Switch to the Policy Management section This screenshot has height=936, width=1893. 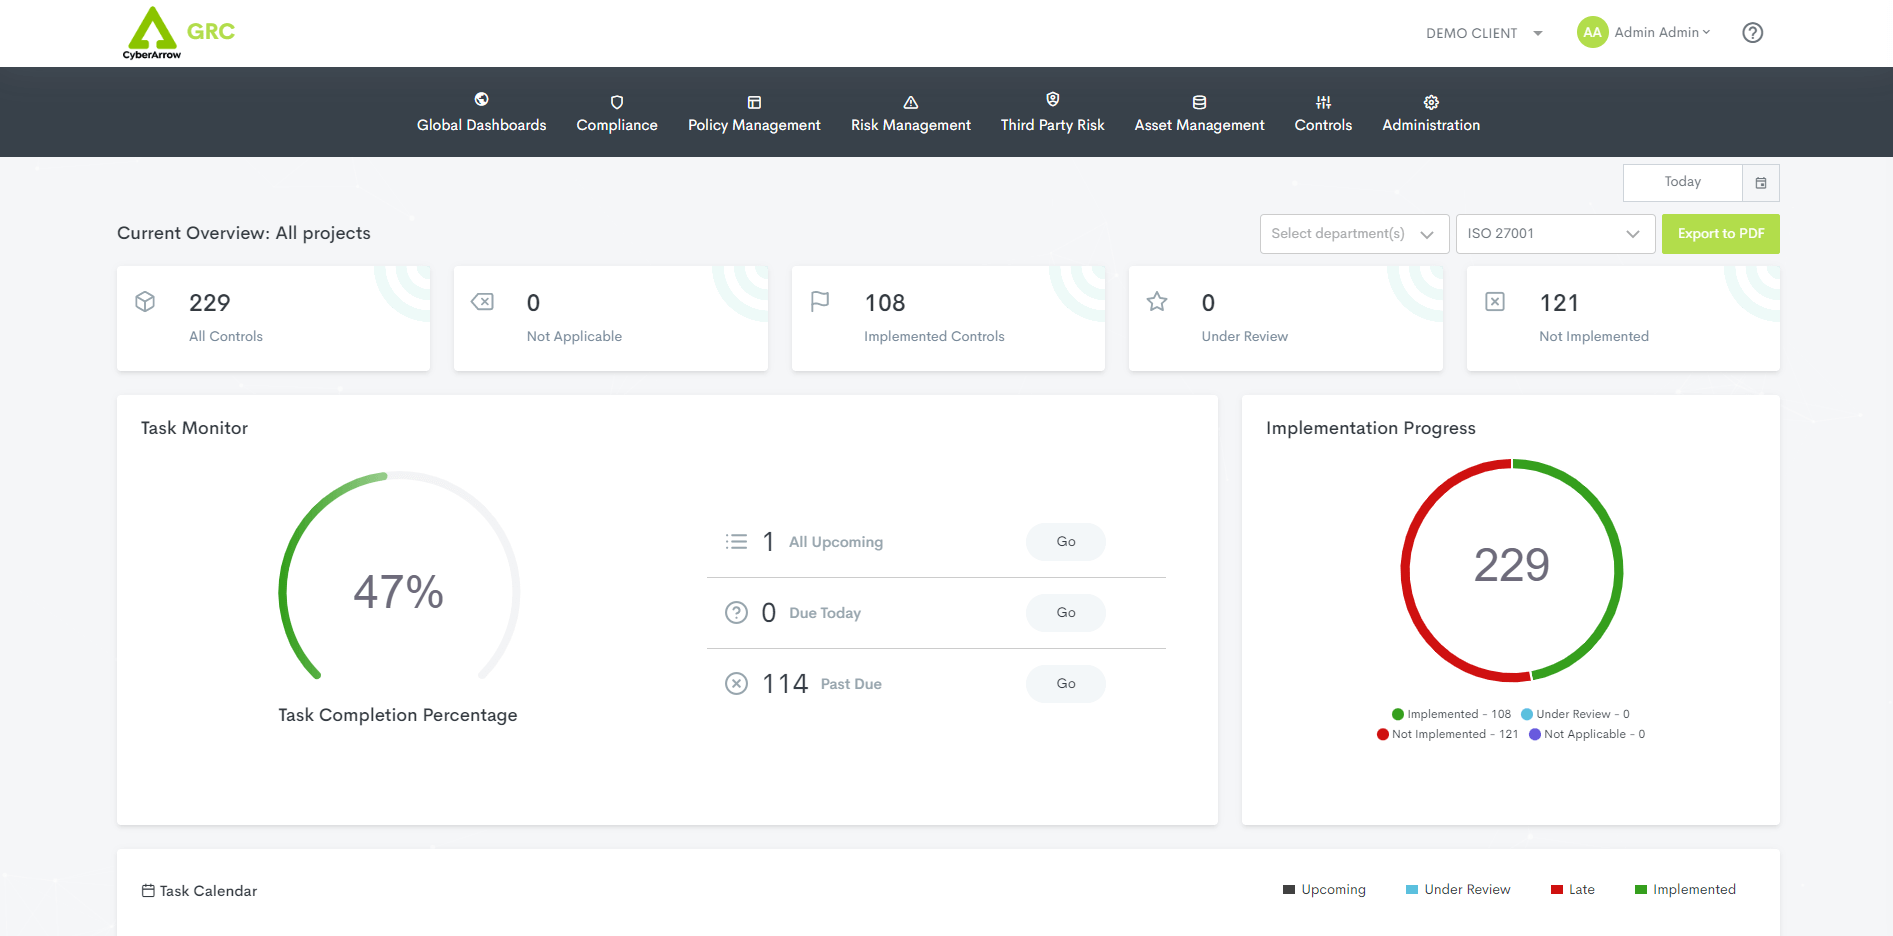pyautogui.click(x=754, y=112)
